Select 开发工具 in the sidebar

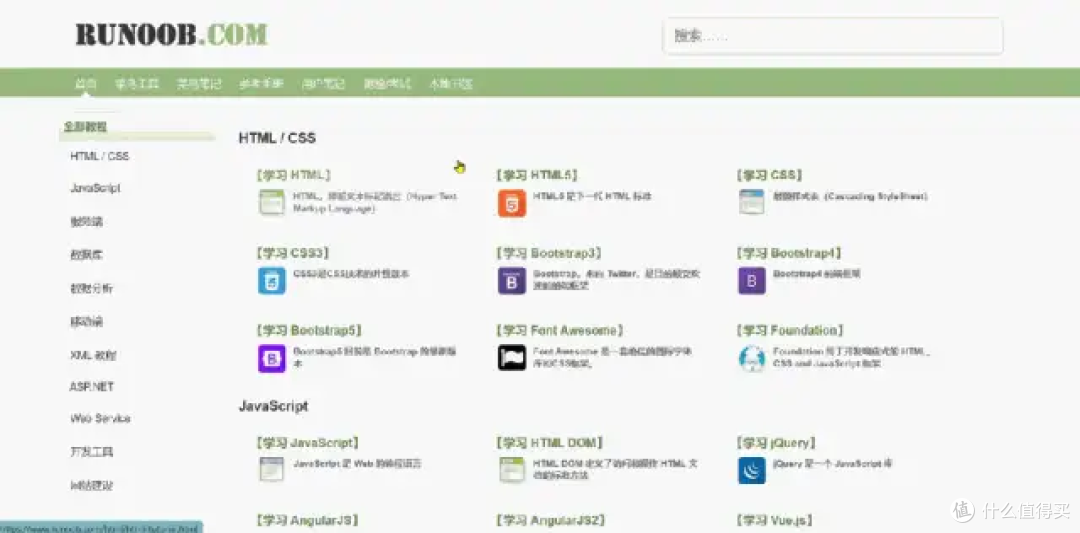click(x=92, y=452)
